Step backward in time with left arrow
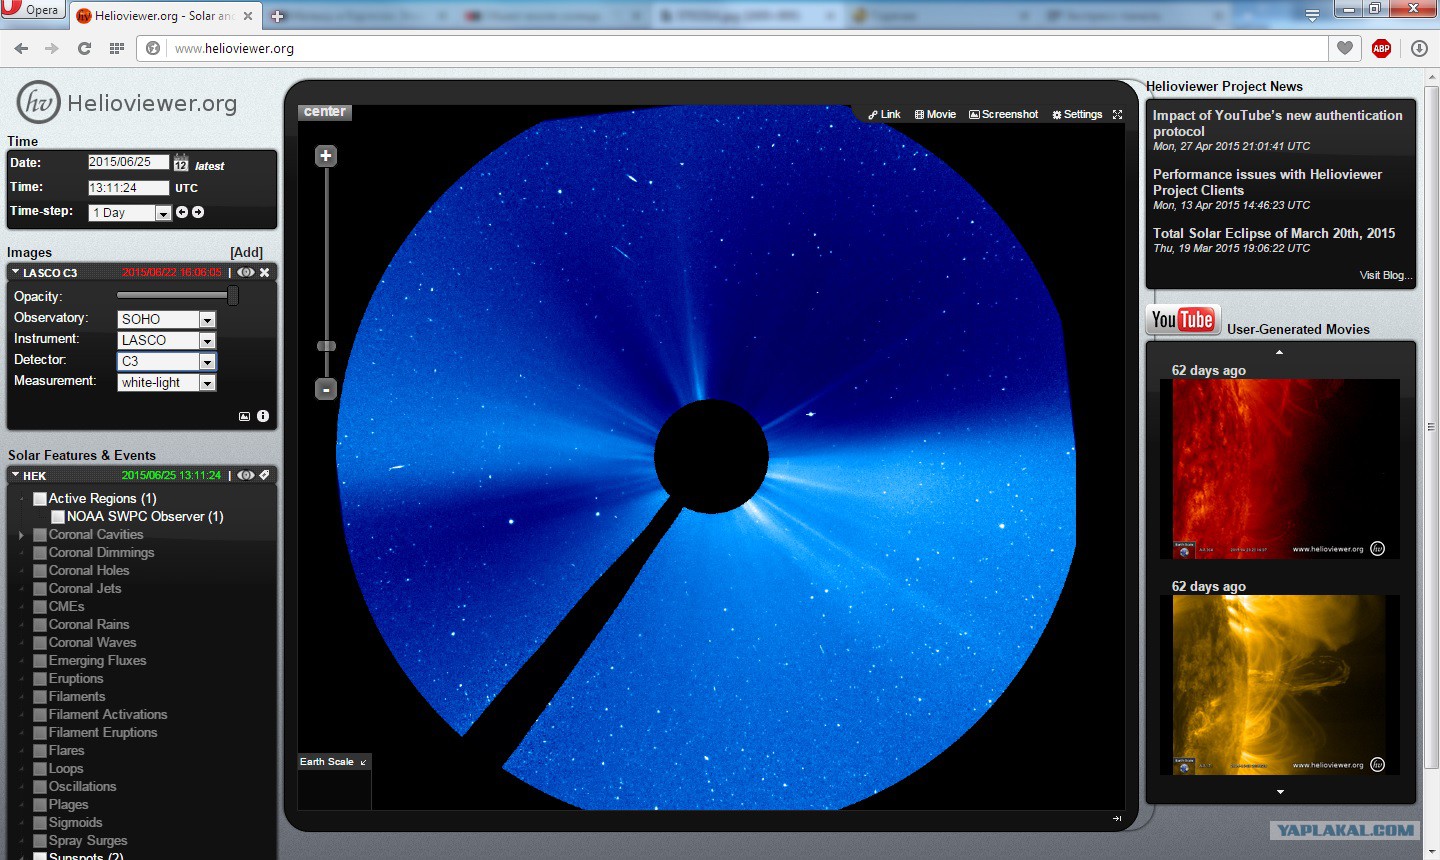 (x=182, y=212)
